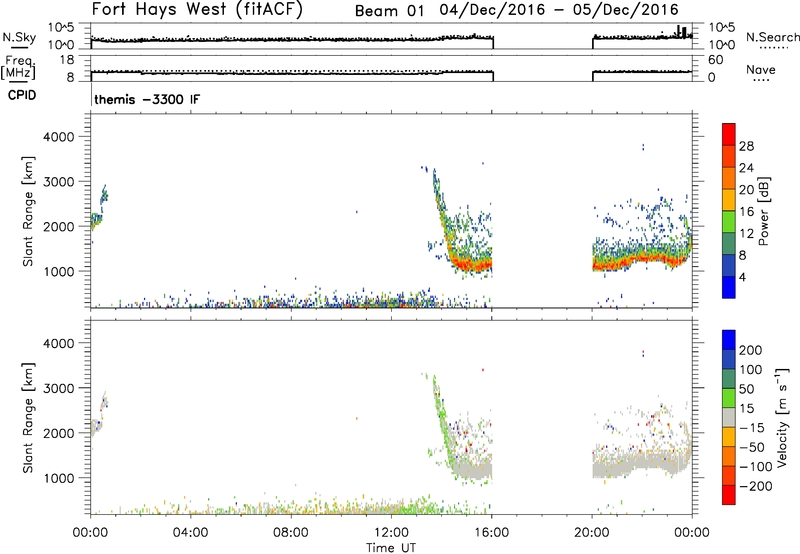Click the 'Beam 01' label
800x554 pixels.
pyautogui.click(x=389, y=11)
